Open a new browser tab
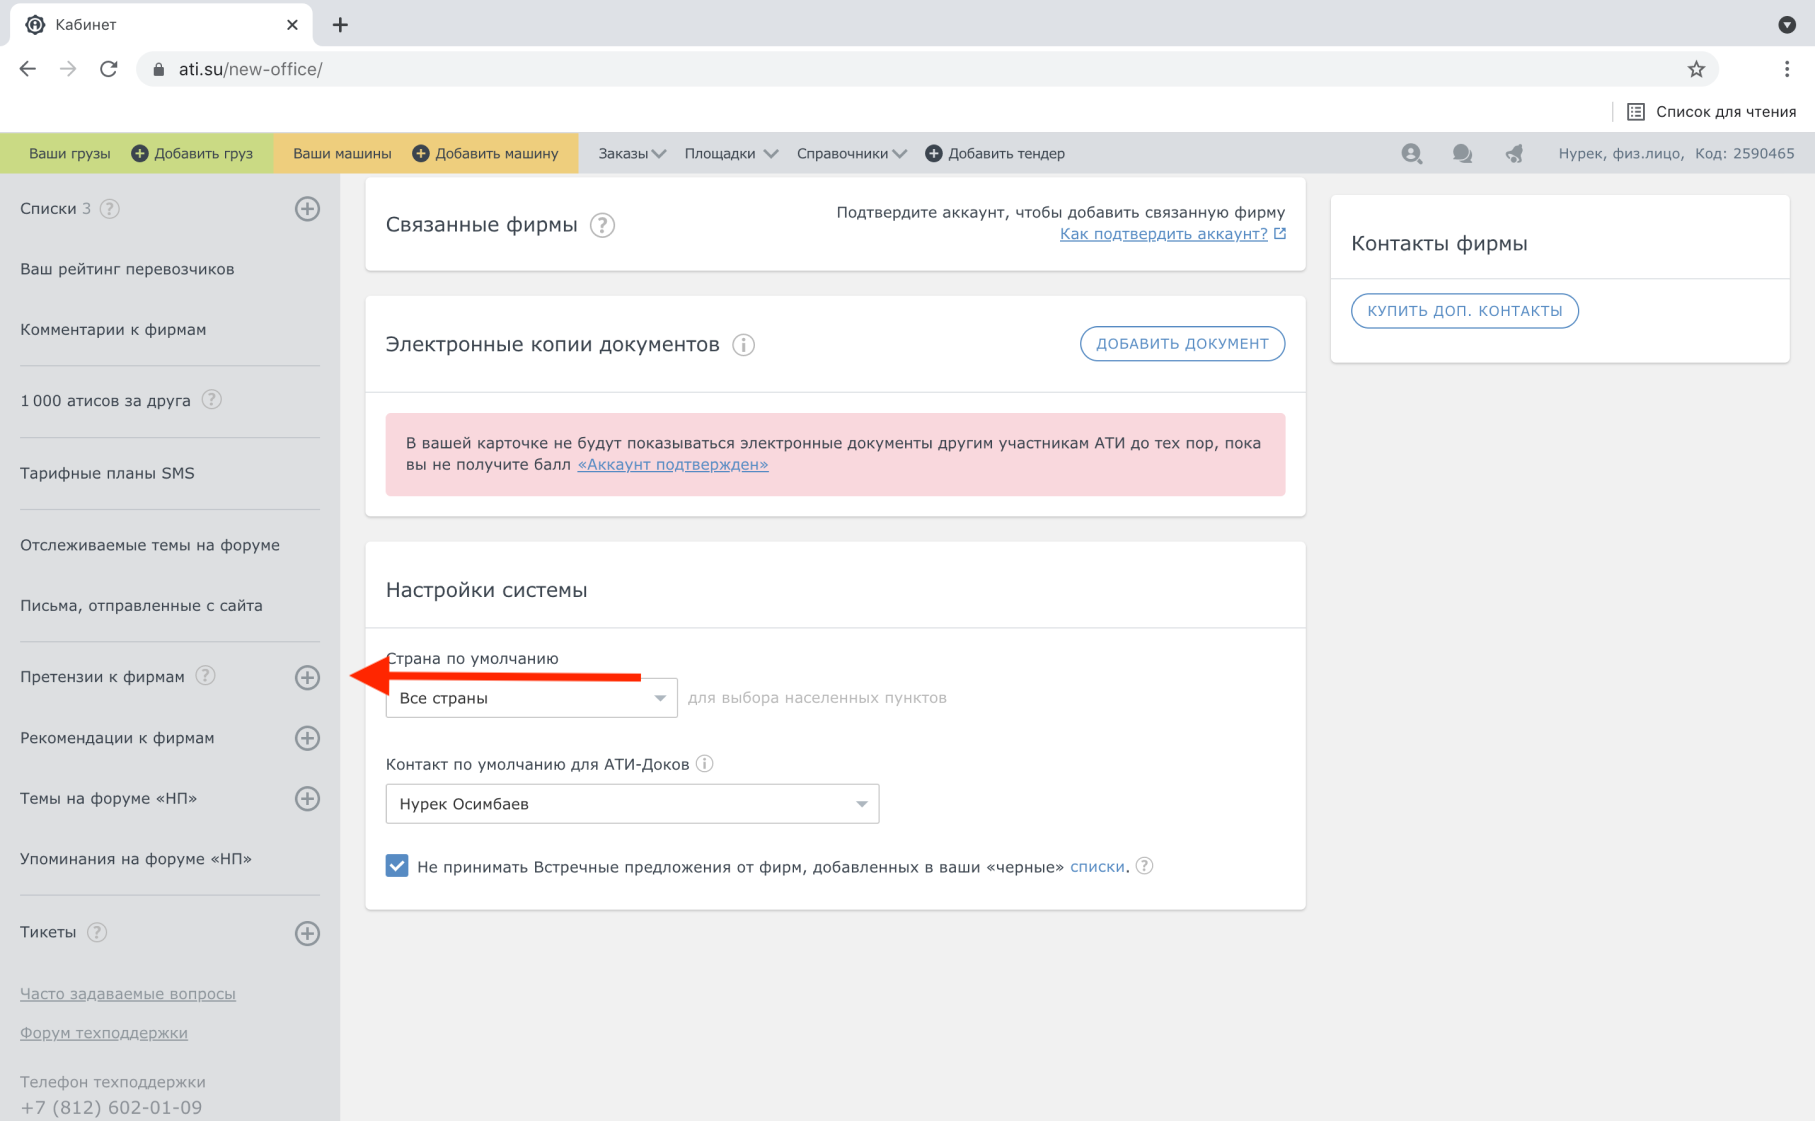This screenshot has width=1815, height=1121. [x=340, y=25]
